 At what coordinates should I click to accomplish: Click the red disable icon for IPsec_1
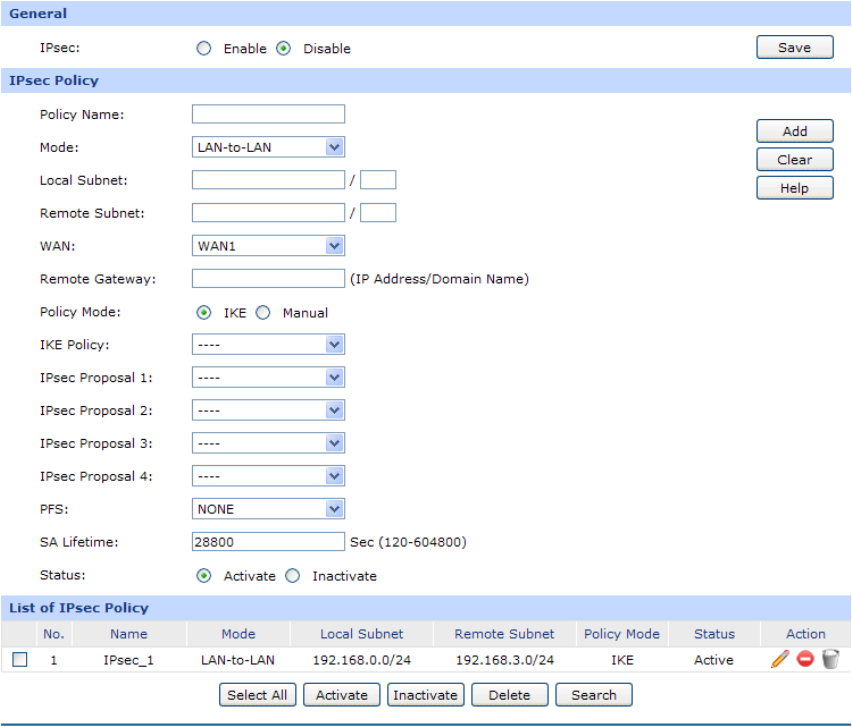click(805, 659)
